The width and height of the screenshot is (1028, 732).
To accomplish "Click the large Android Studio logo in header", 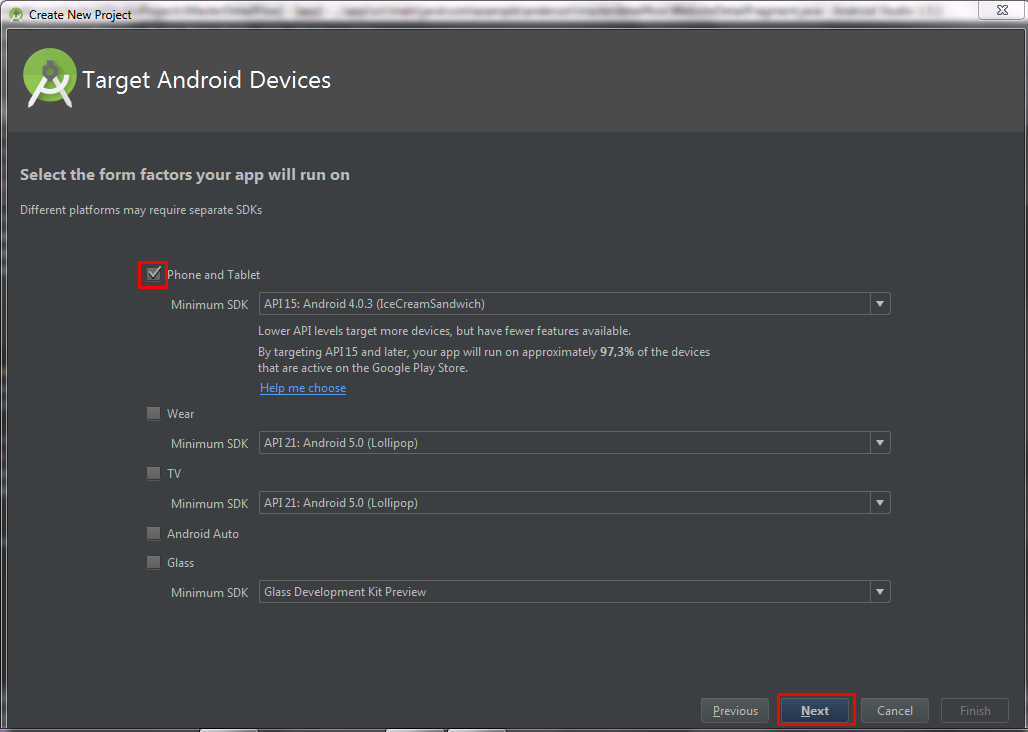I will [x=50, y=80].
